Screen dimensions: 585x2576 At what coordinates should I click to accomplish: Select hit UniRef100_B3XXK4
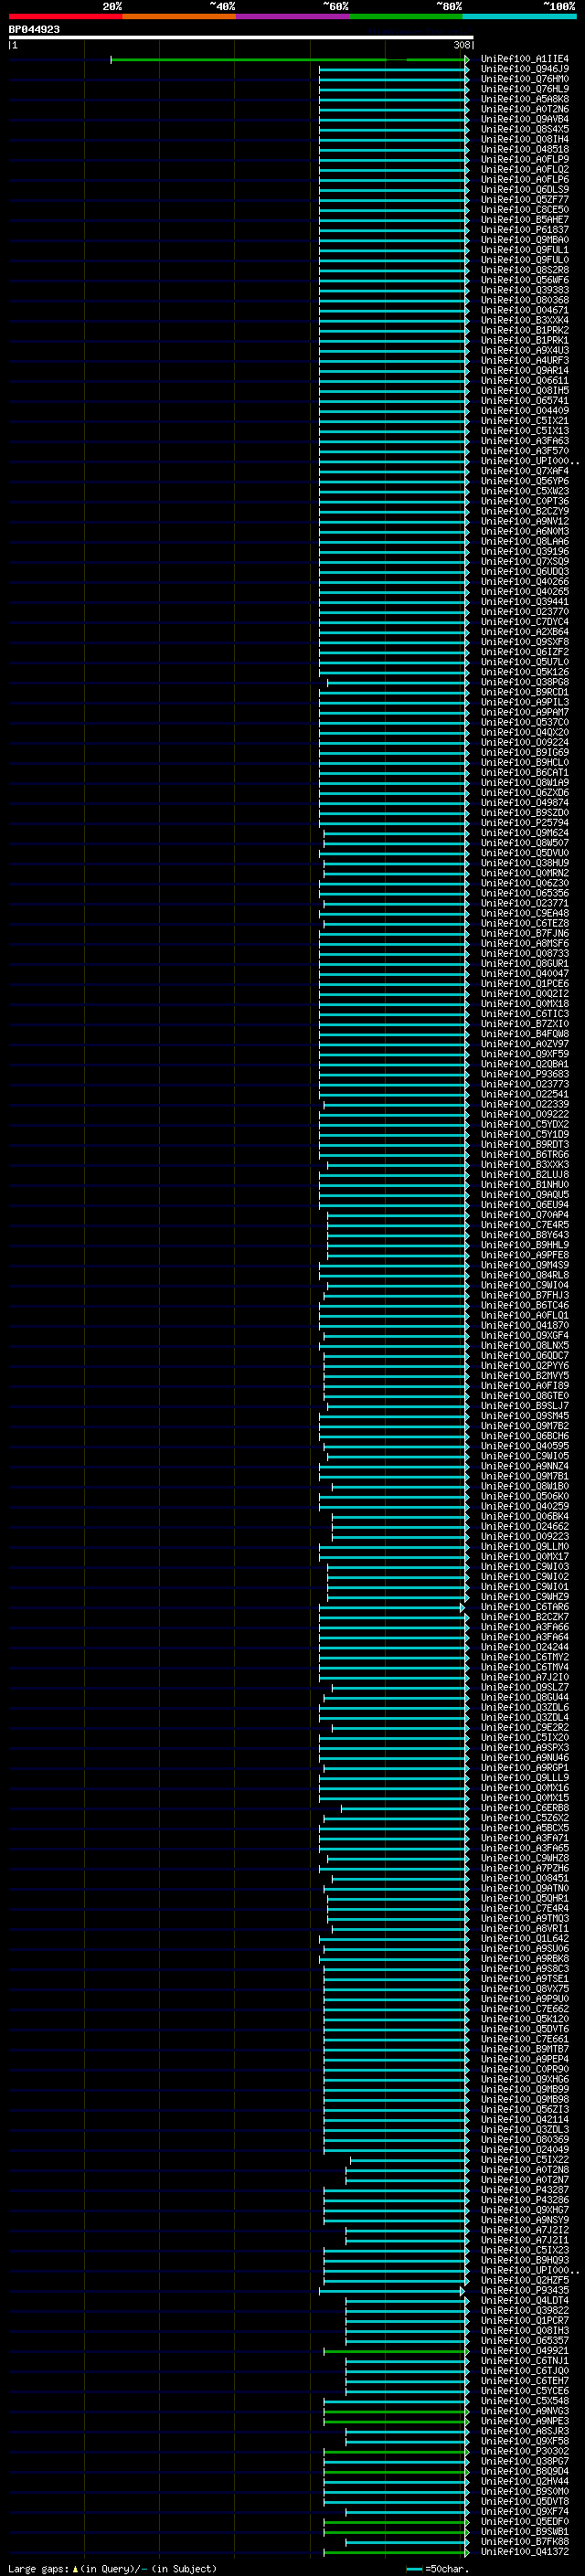click(x=525, y=321)
